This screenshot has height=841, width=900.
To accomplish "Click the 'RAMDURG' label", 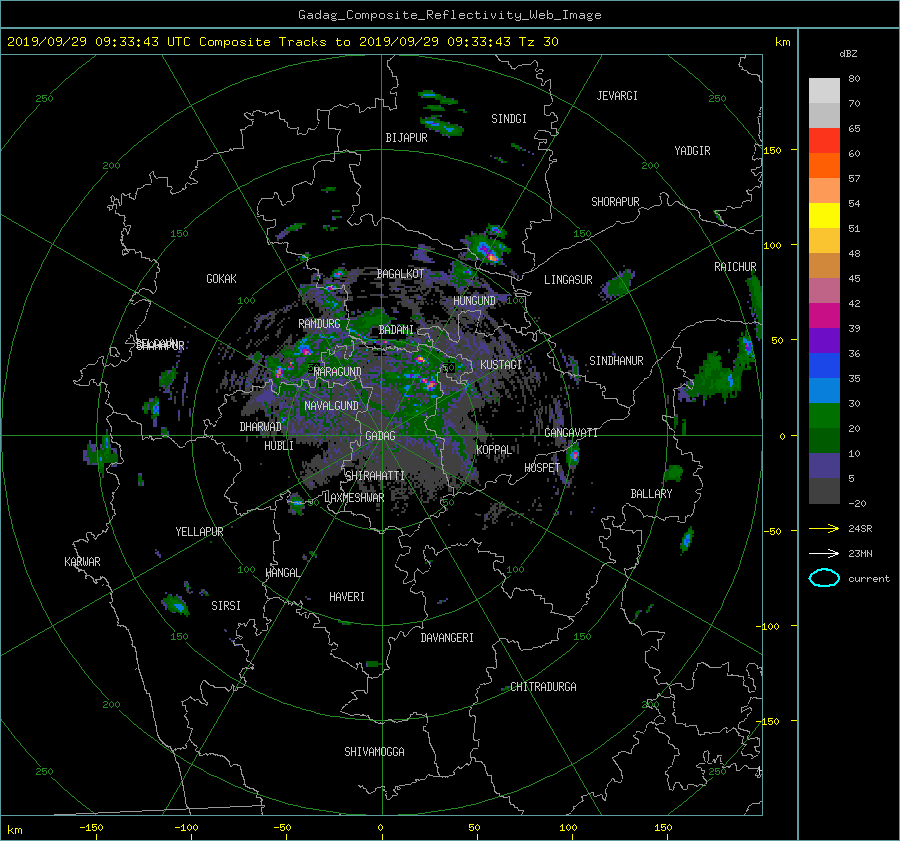I will click(x=319, y=324).
